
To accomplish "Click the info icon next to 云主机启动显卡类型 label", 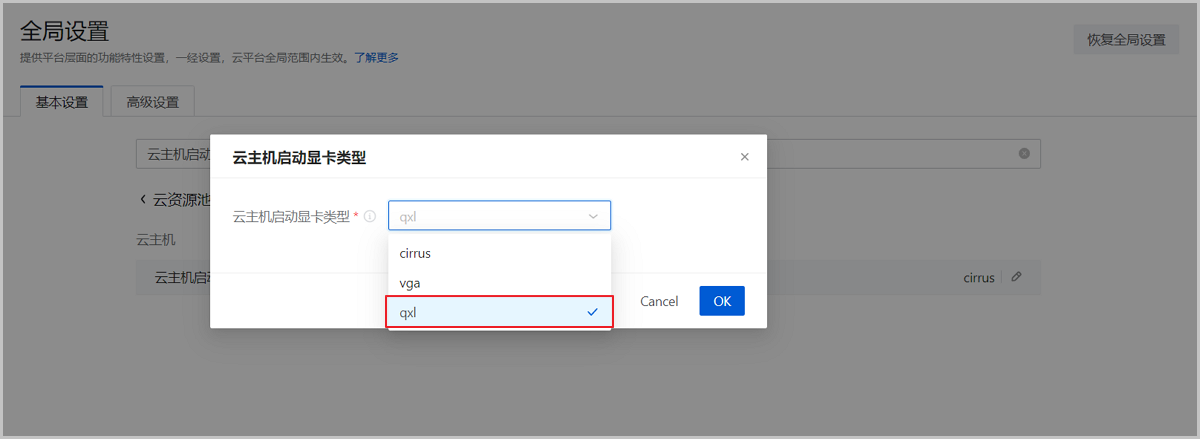I will (x=370, y=216).
